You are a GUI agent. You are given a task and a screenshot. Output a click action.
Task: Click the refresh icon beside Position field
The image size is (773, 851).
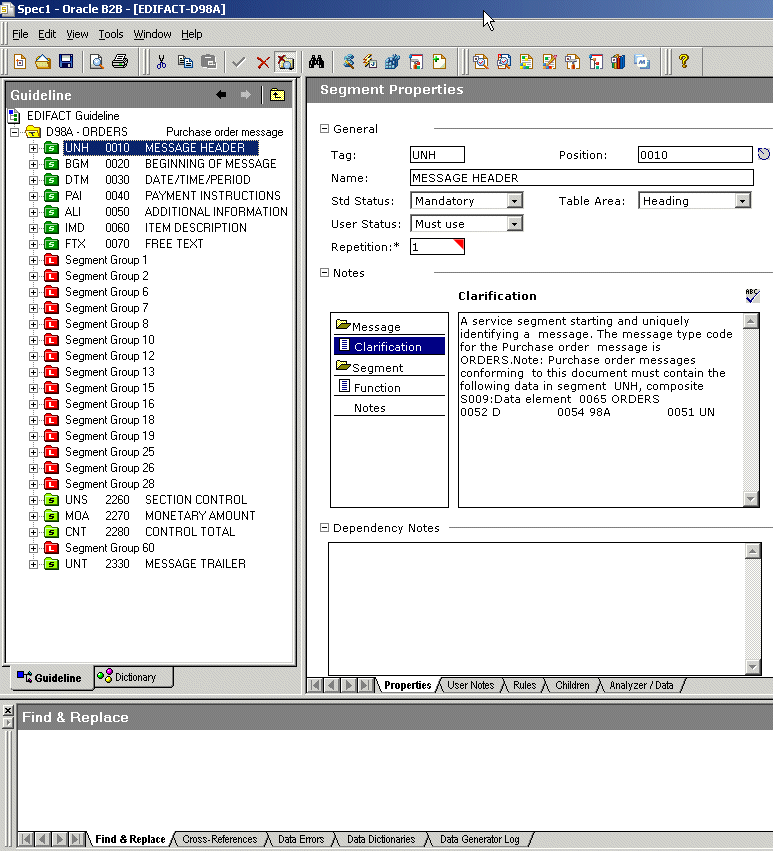[764, 155]
